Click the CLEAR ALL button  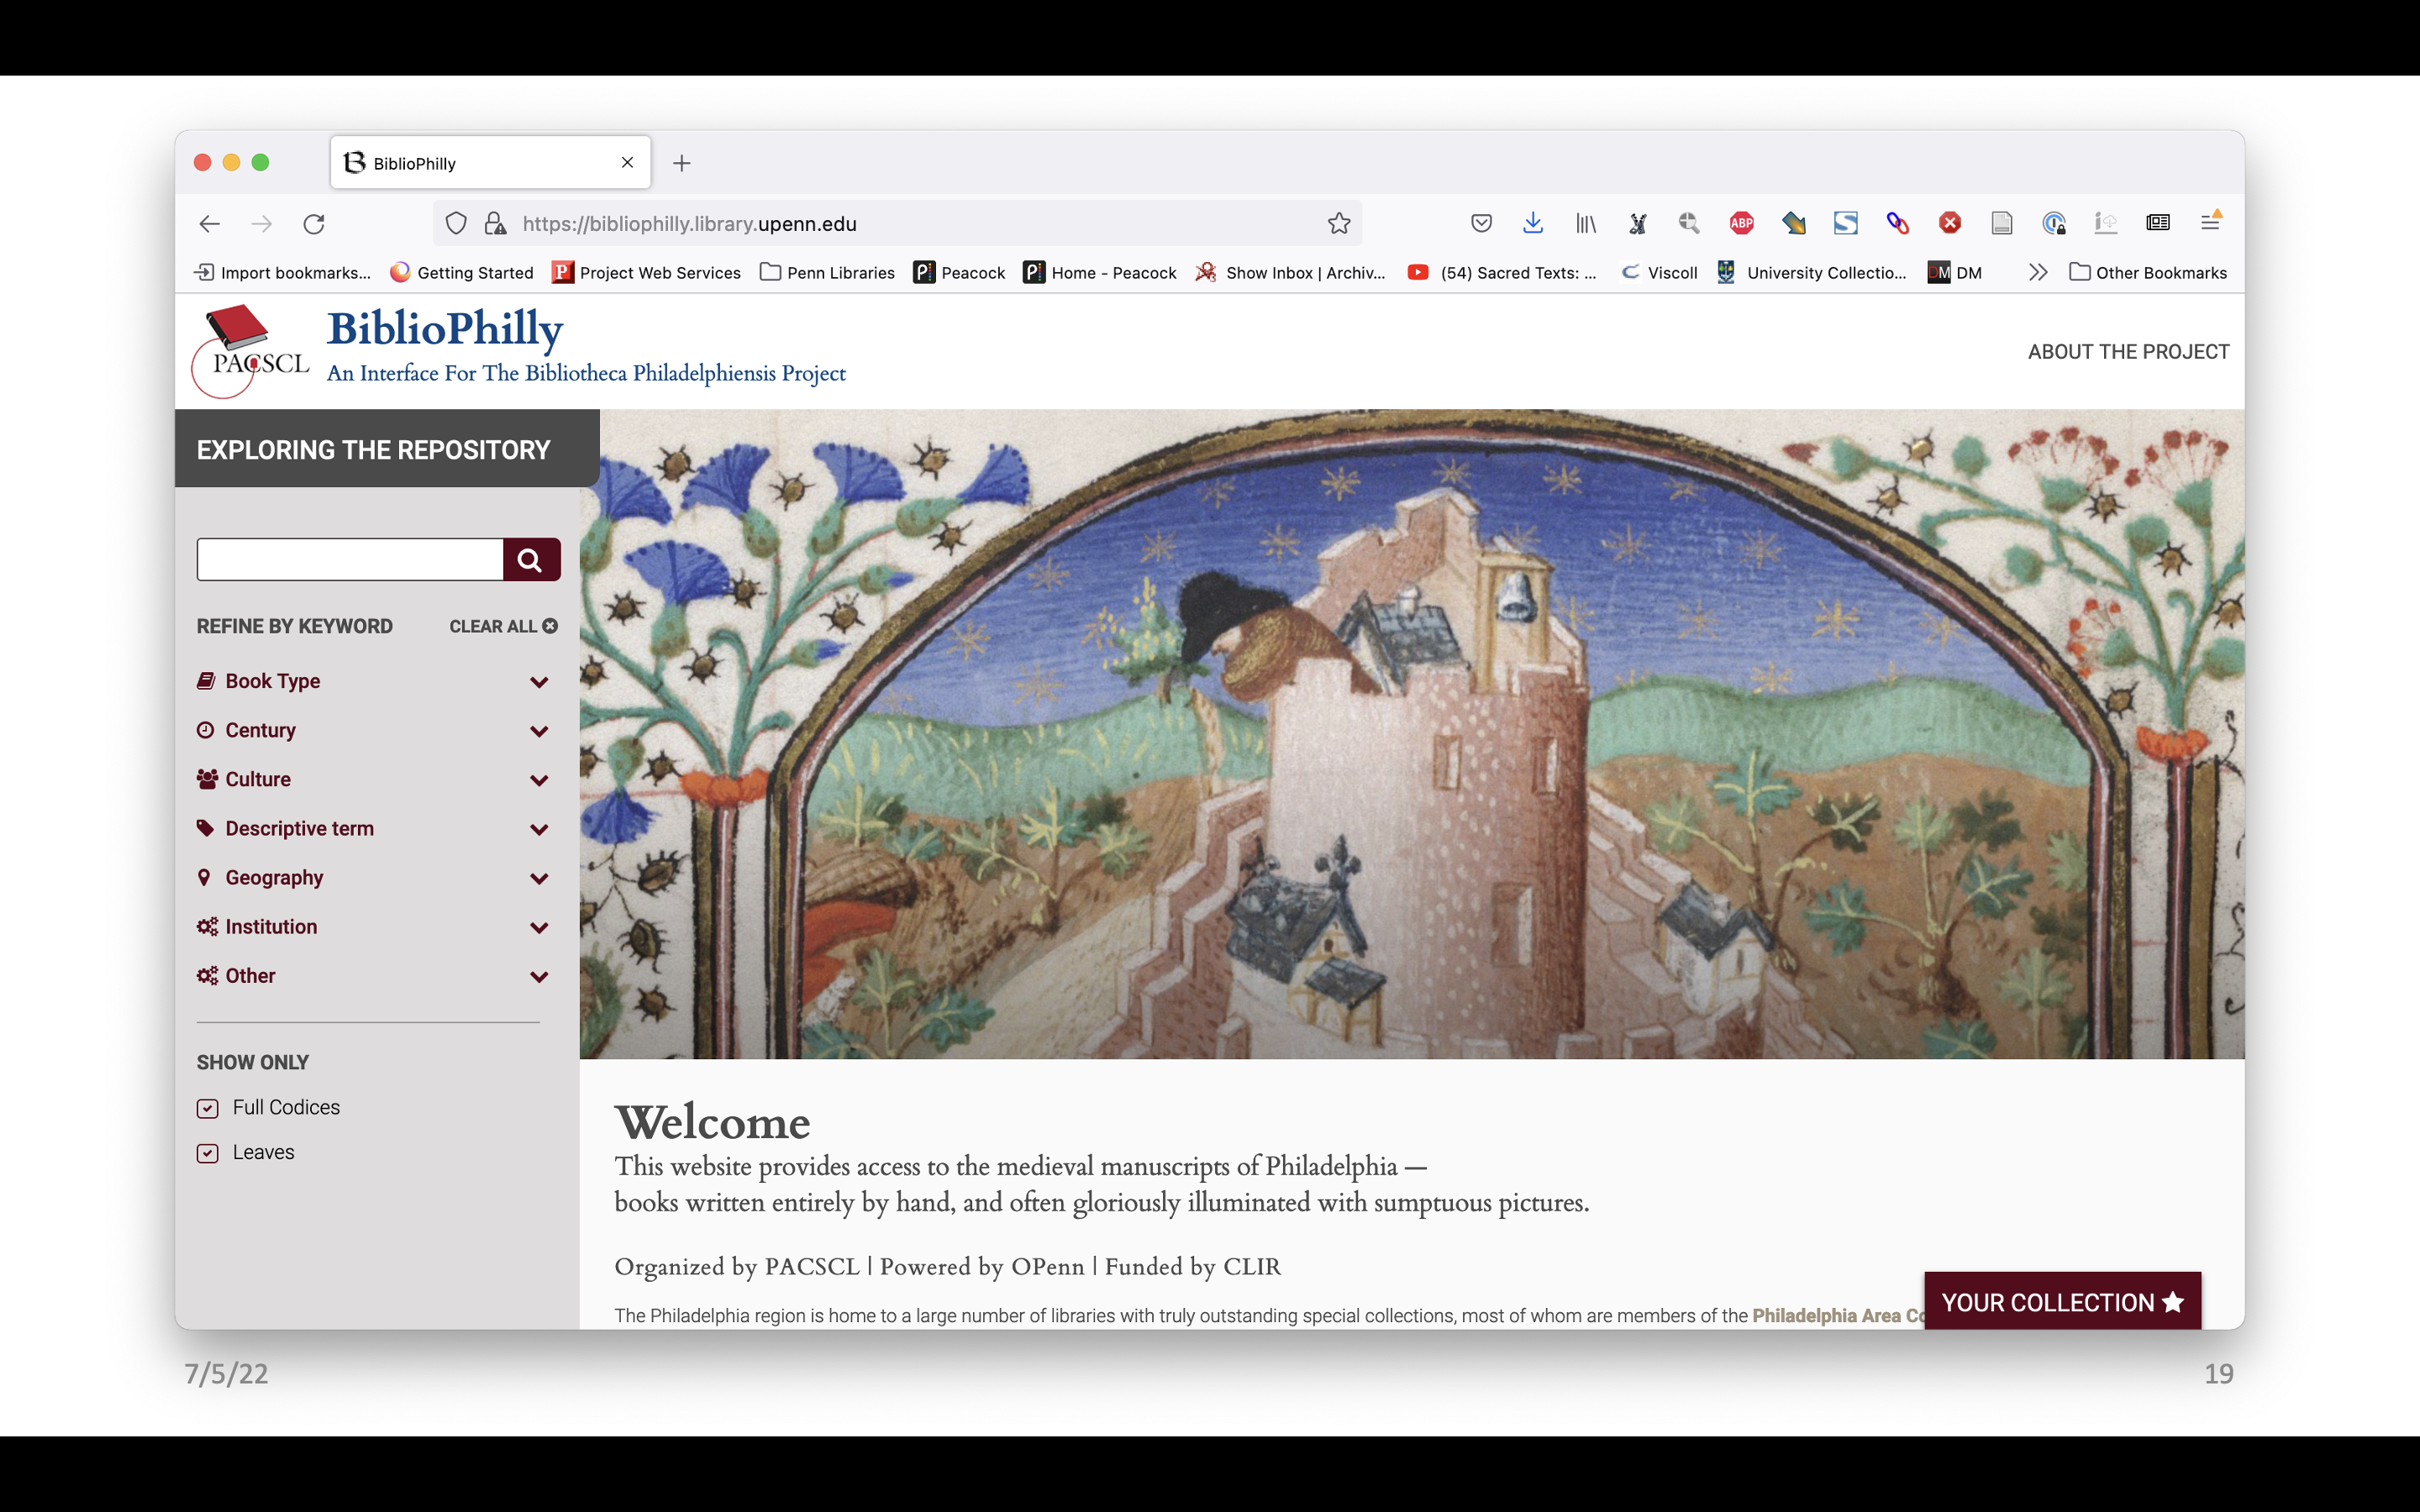point(503,627)
